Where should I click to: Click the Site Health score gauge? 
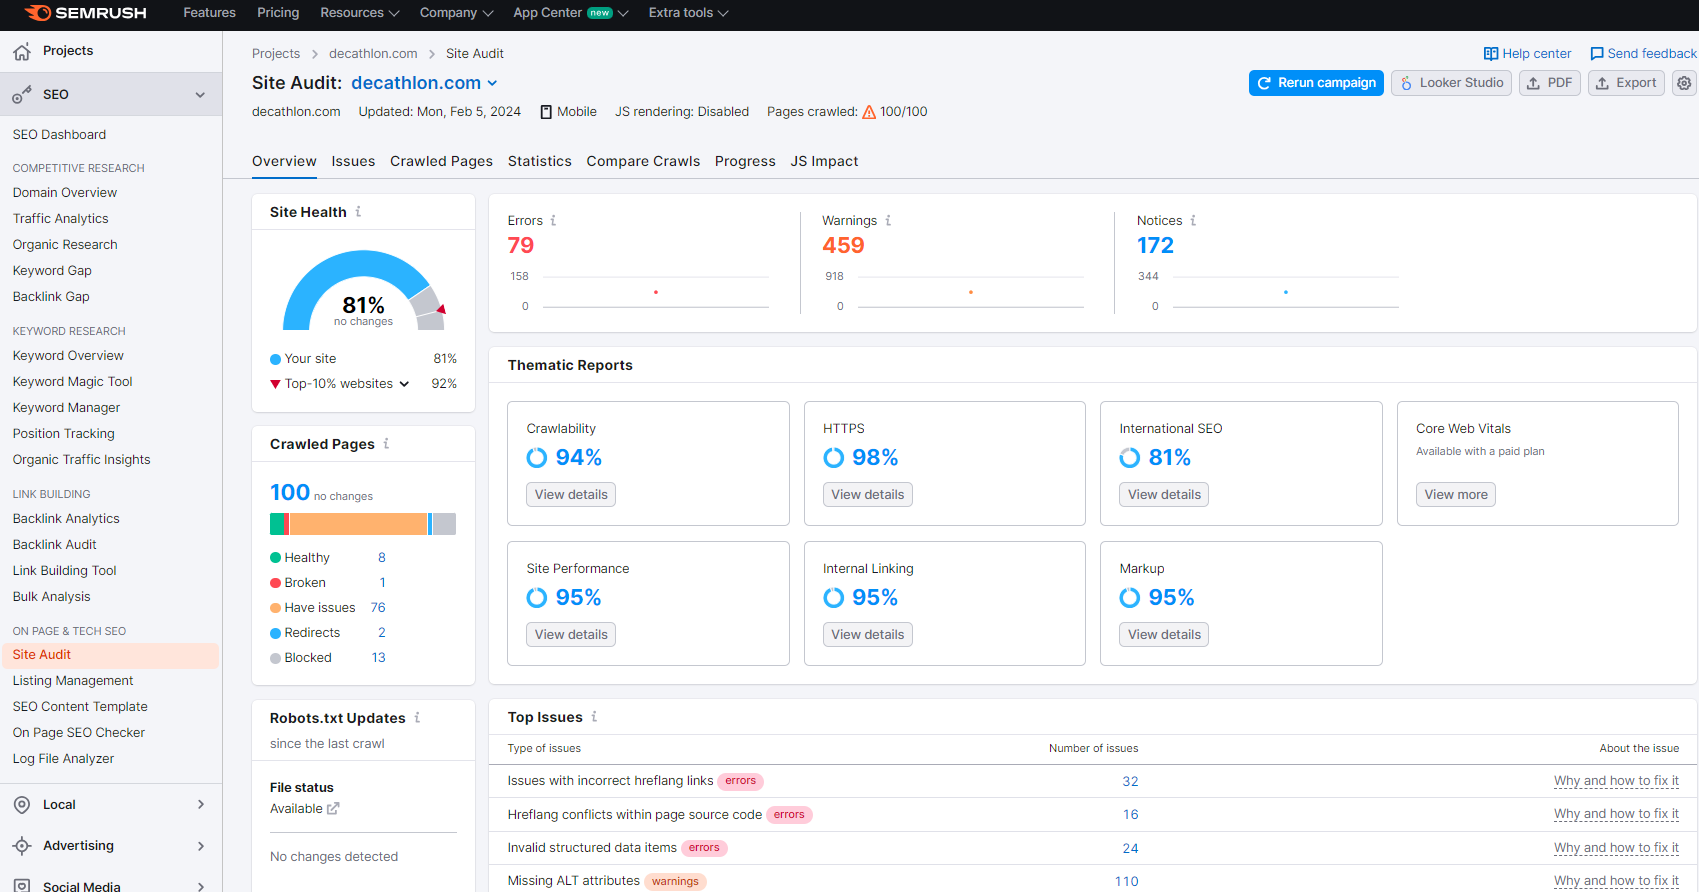pyautogui.click(x=364, y=290)
